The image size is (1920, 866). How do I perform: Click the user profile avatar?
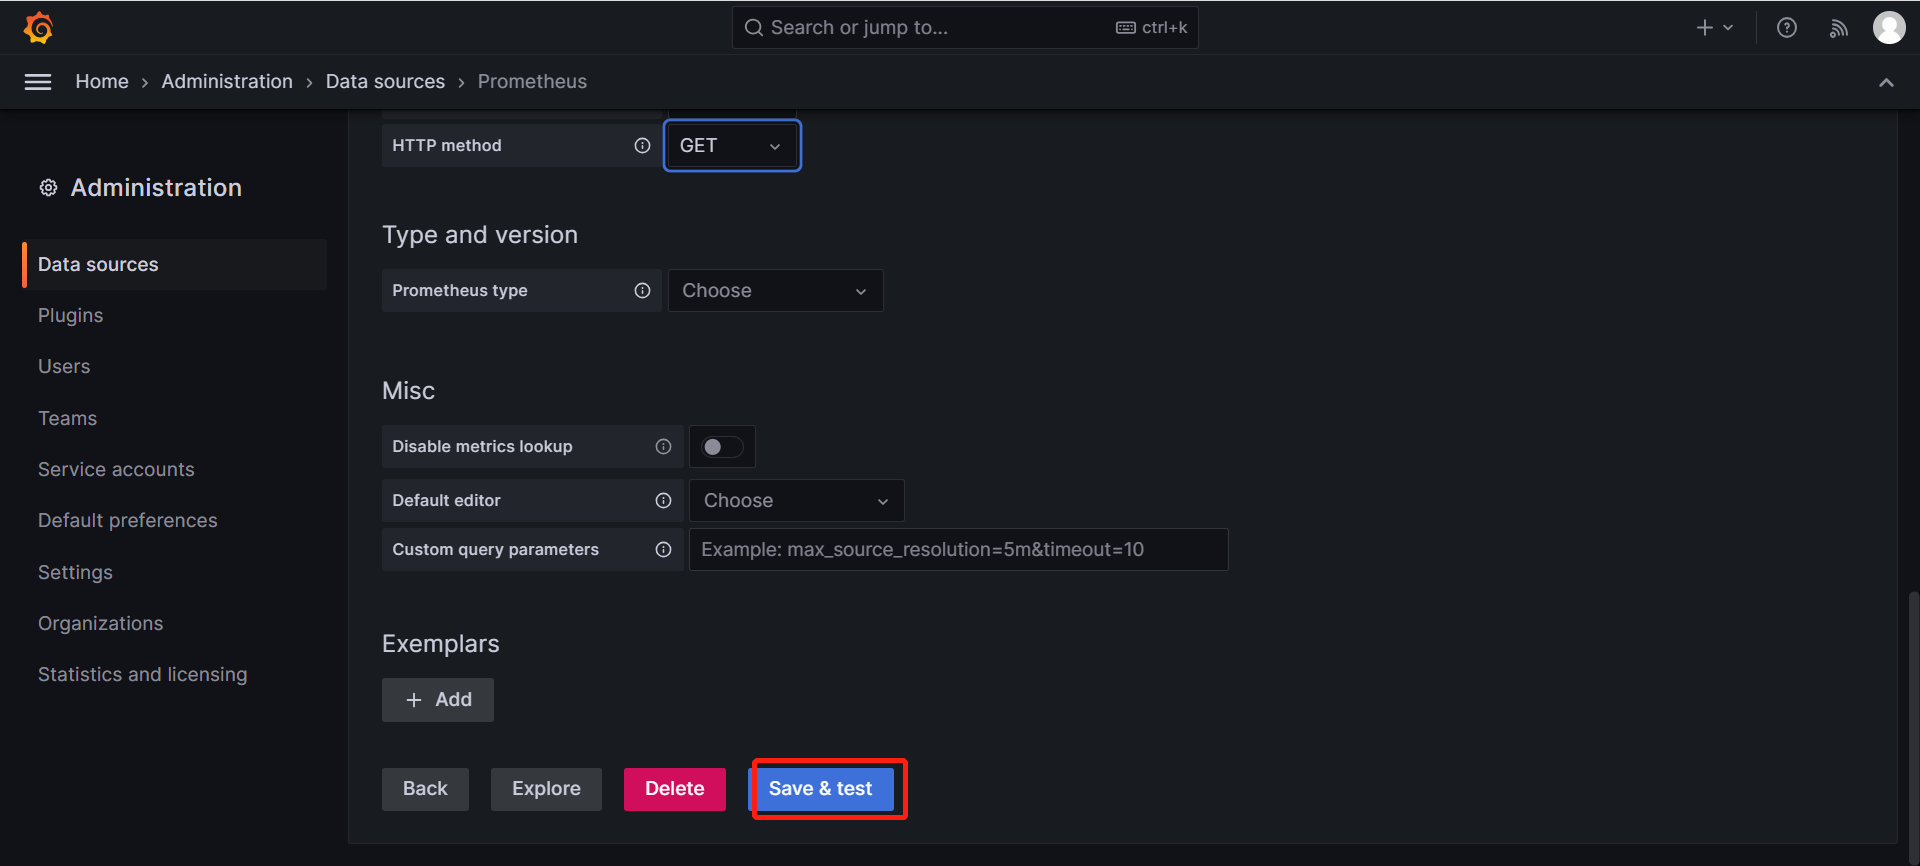pos(1888,28)
